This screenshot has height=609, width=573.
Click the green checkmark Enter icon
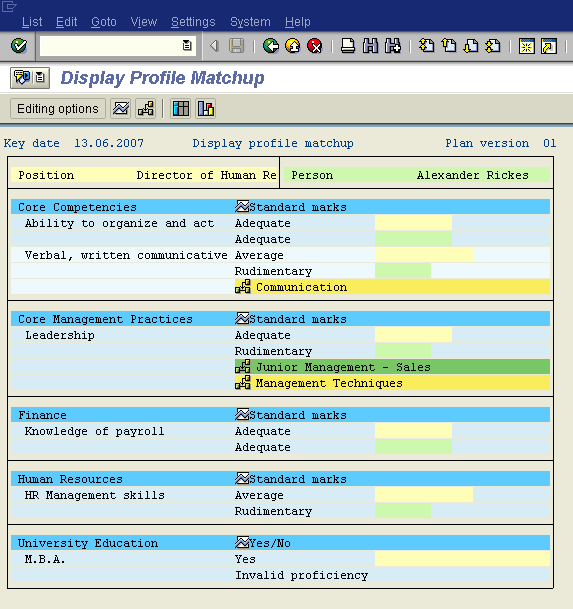19,46
